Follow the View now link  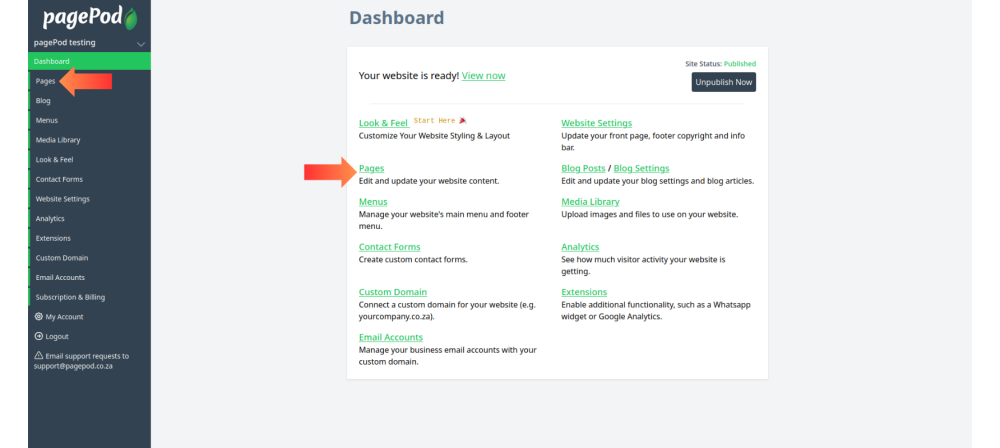[x=483, y=75]
